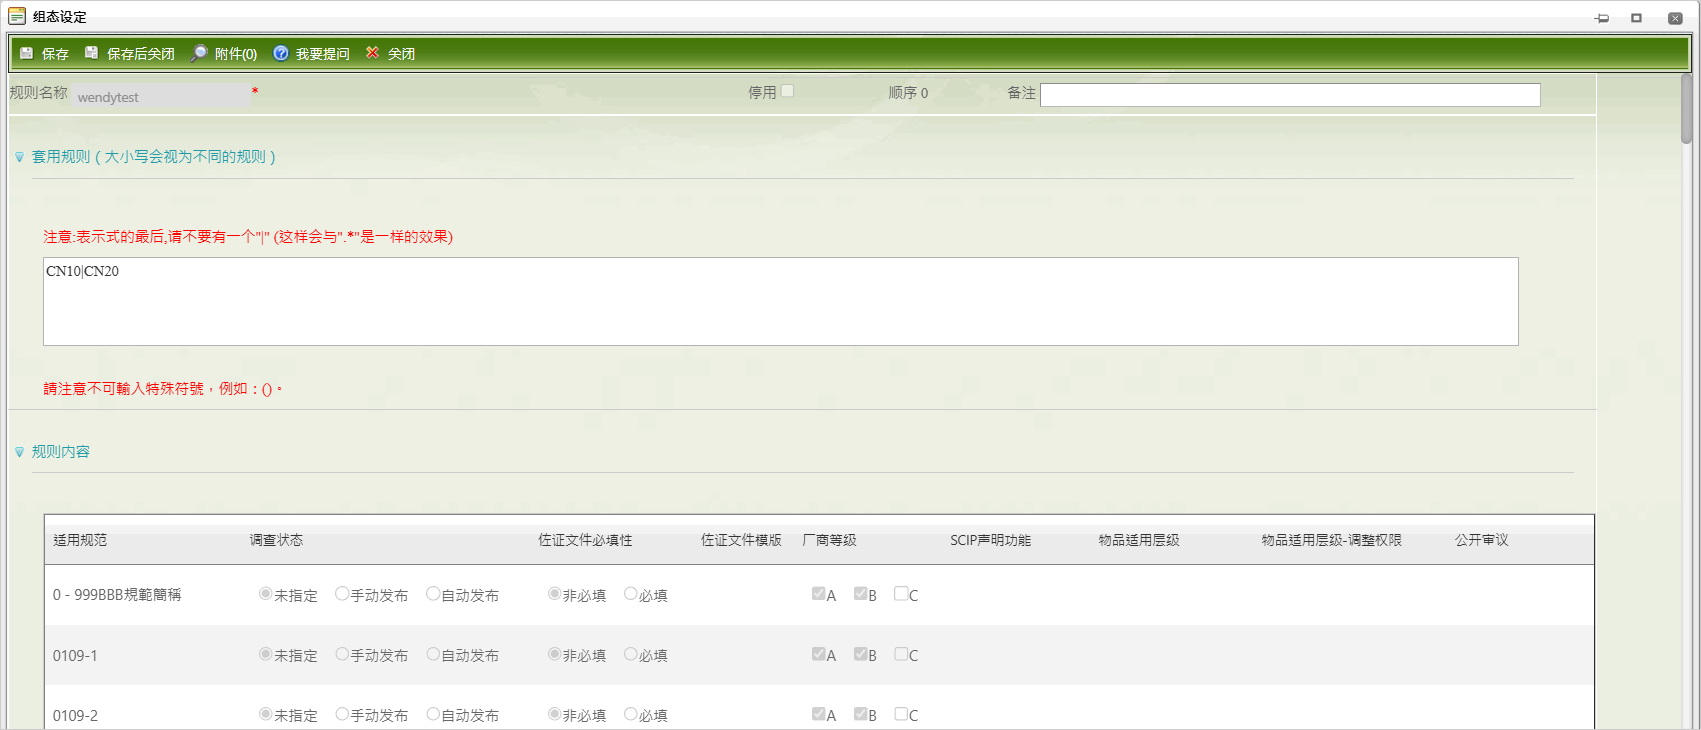Select 自动发布 for 0 - 999BBB row
This screenshot has height=730, width=1701.
click(x=433, y=594)
